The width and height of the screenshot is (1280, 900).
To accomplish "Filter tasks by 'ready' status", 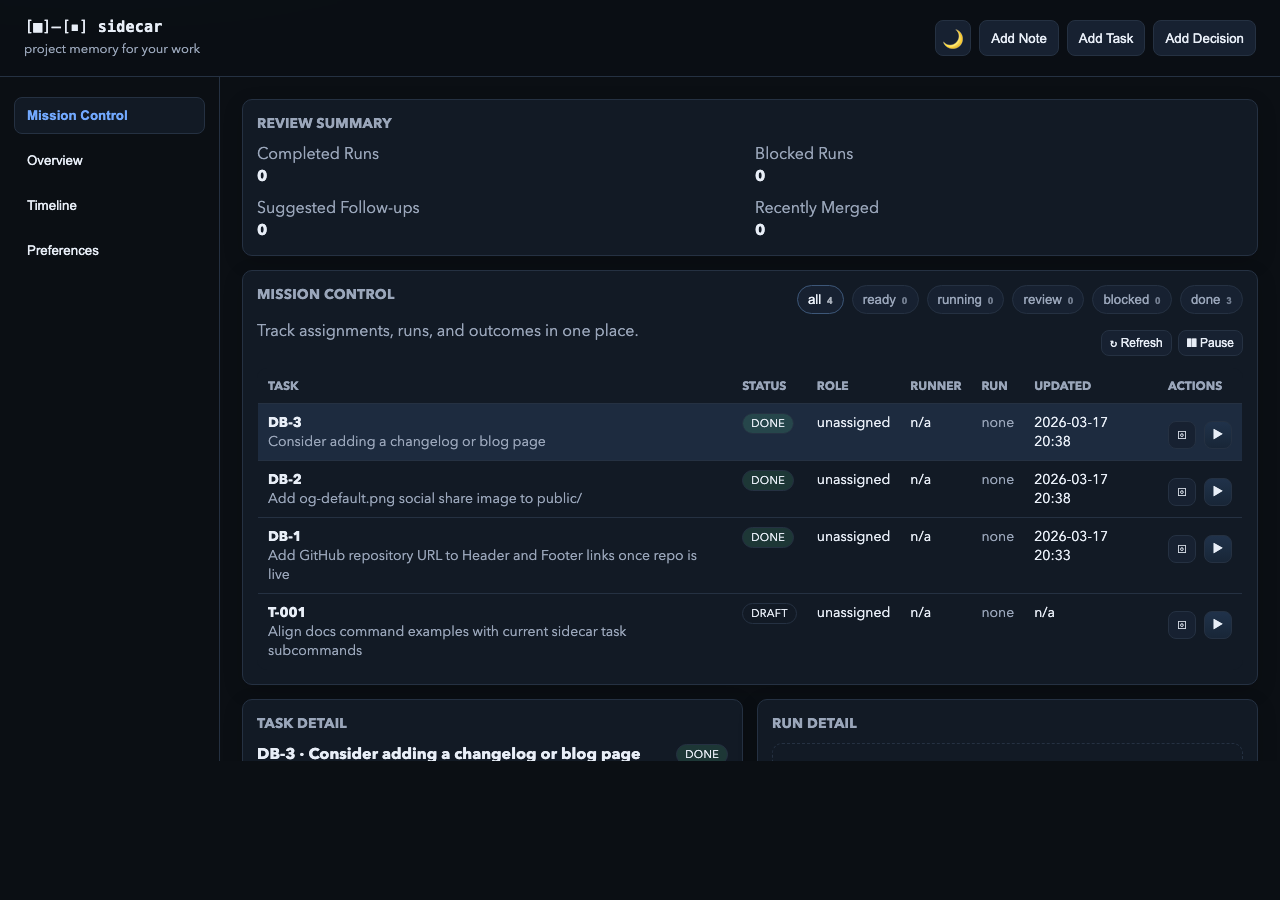I will 885,300.
